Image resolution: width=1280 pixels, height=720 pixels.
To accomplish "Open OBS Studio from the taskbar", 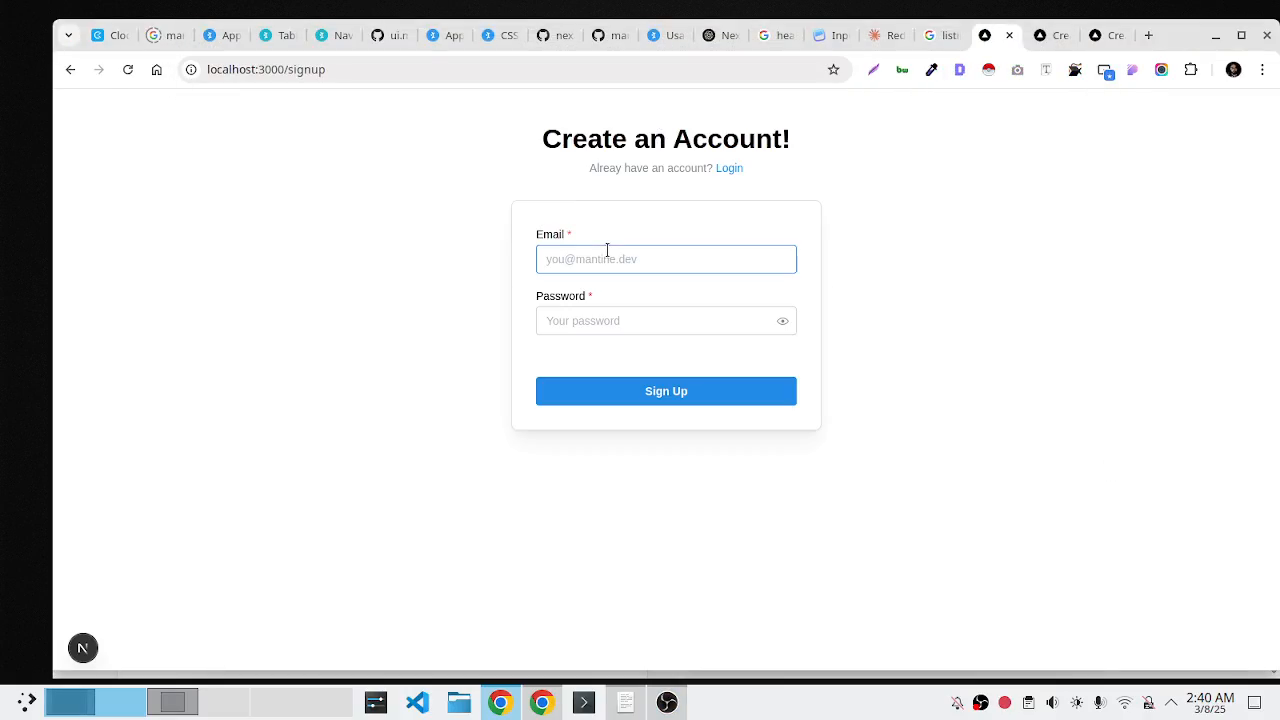I will coord(667,703).
